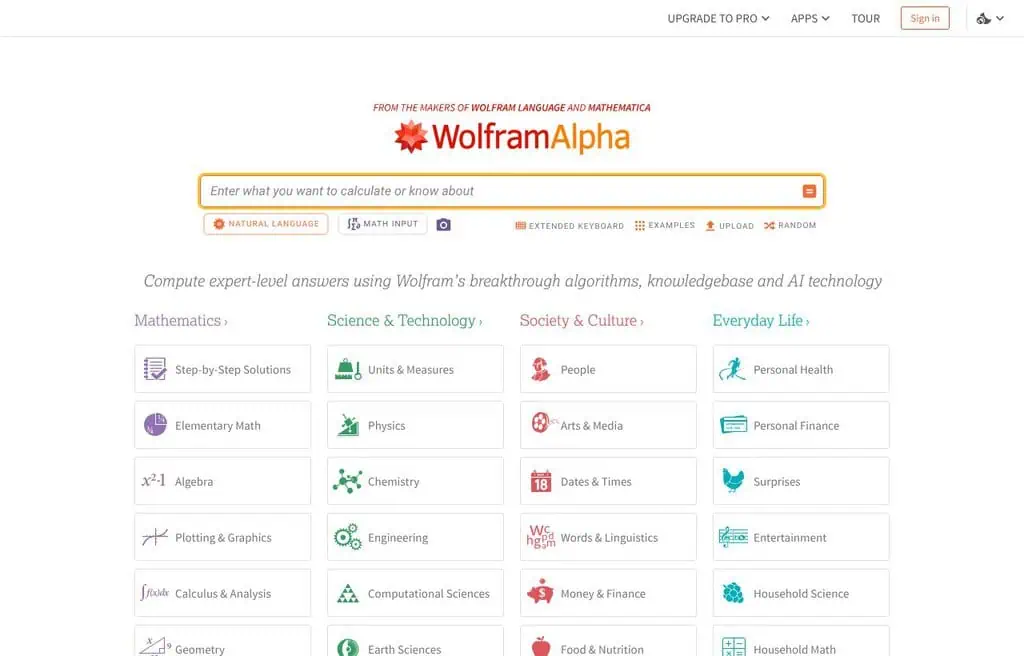This screenshot has width=1024, height=656.
Task: Click the WolframAlpha logo
Action: coord(512,137)
